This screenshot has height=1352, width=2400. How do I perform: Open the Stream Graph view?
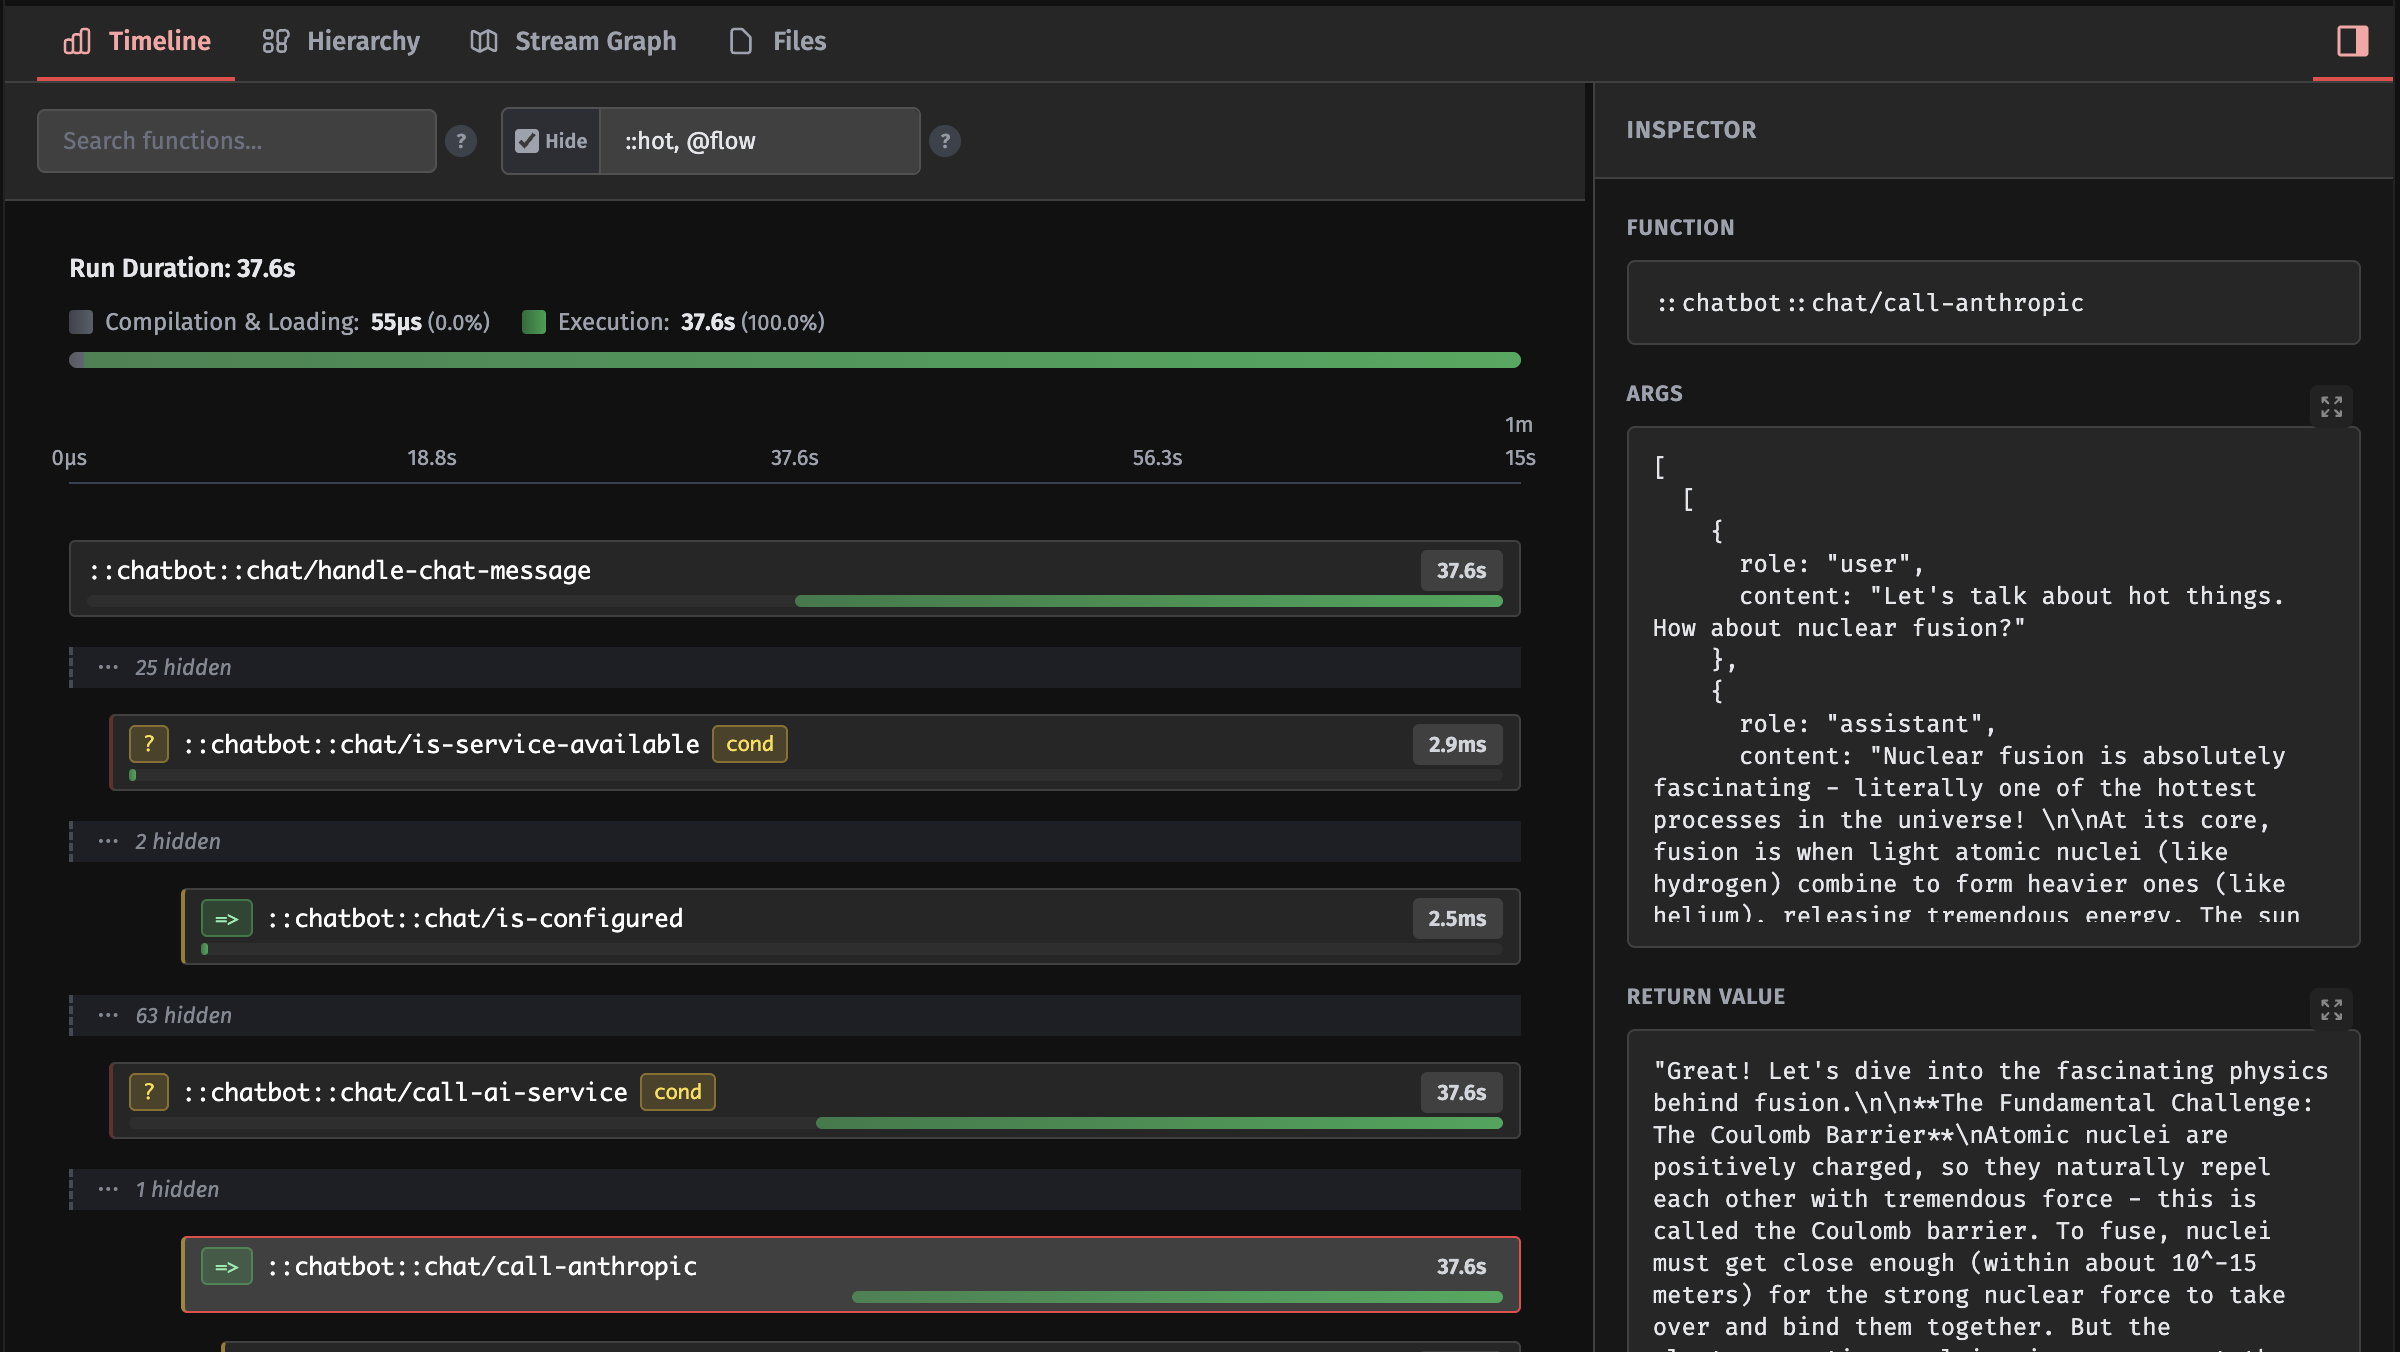(x=572, y=41)
